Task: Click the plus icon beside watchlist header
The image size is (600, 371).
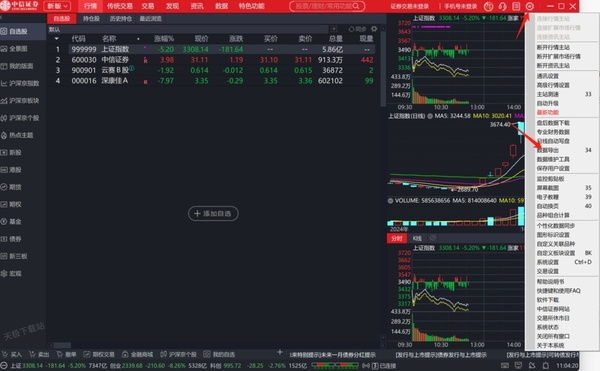Action: pyautogui.click(x=334, y=29)
